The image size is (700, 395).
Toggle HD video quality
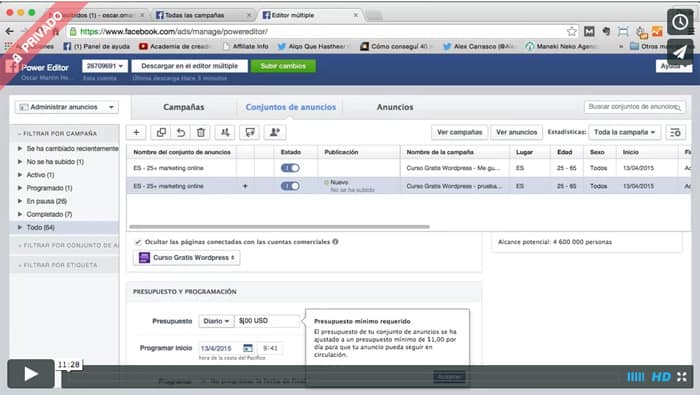[x=661, y=377]
